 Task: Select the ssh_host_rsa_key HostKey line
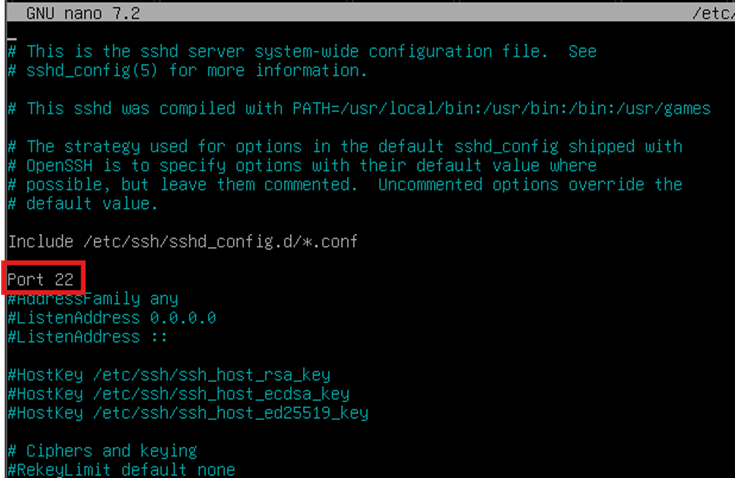[x=168, y=375]
